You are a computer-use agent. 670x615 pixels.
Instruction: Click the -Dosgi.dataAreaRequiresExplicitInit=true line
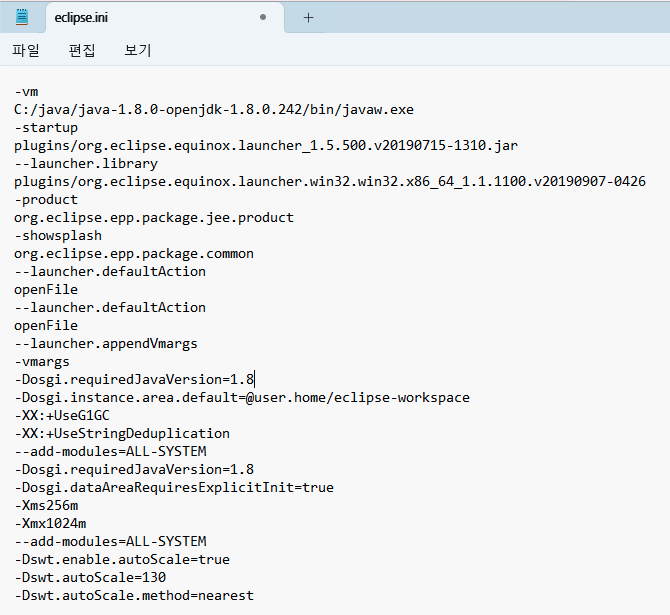[x=174, y=487]
